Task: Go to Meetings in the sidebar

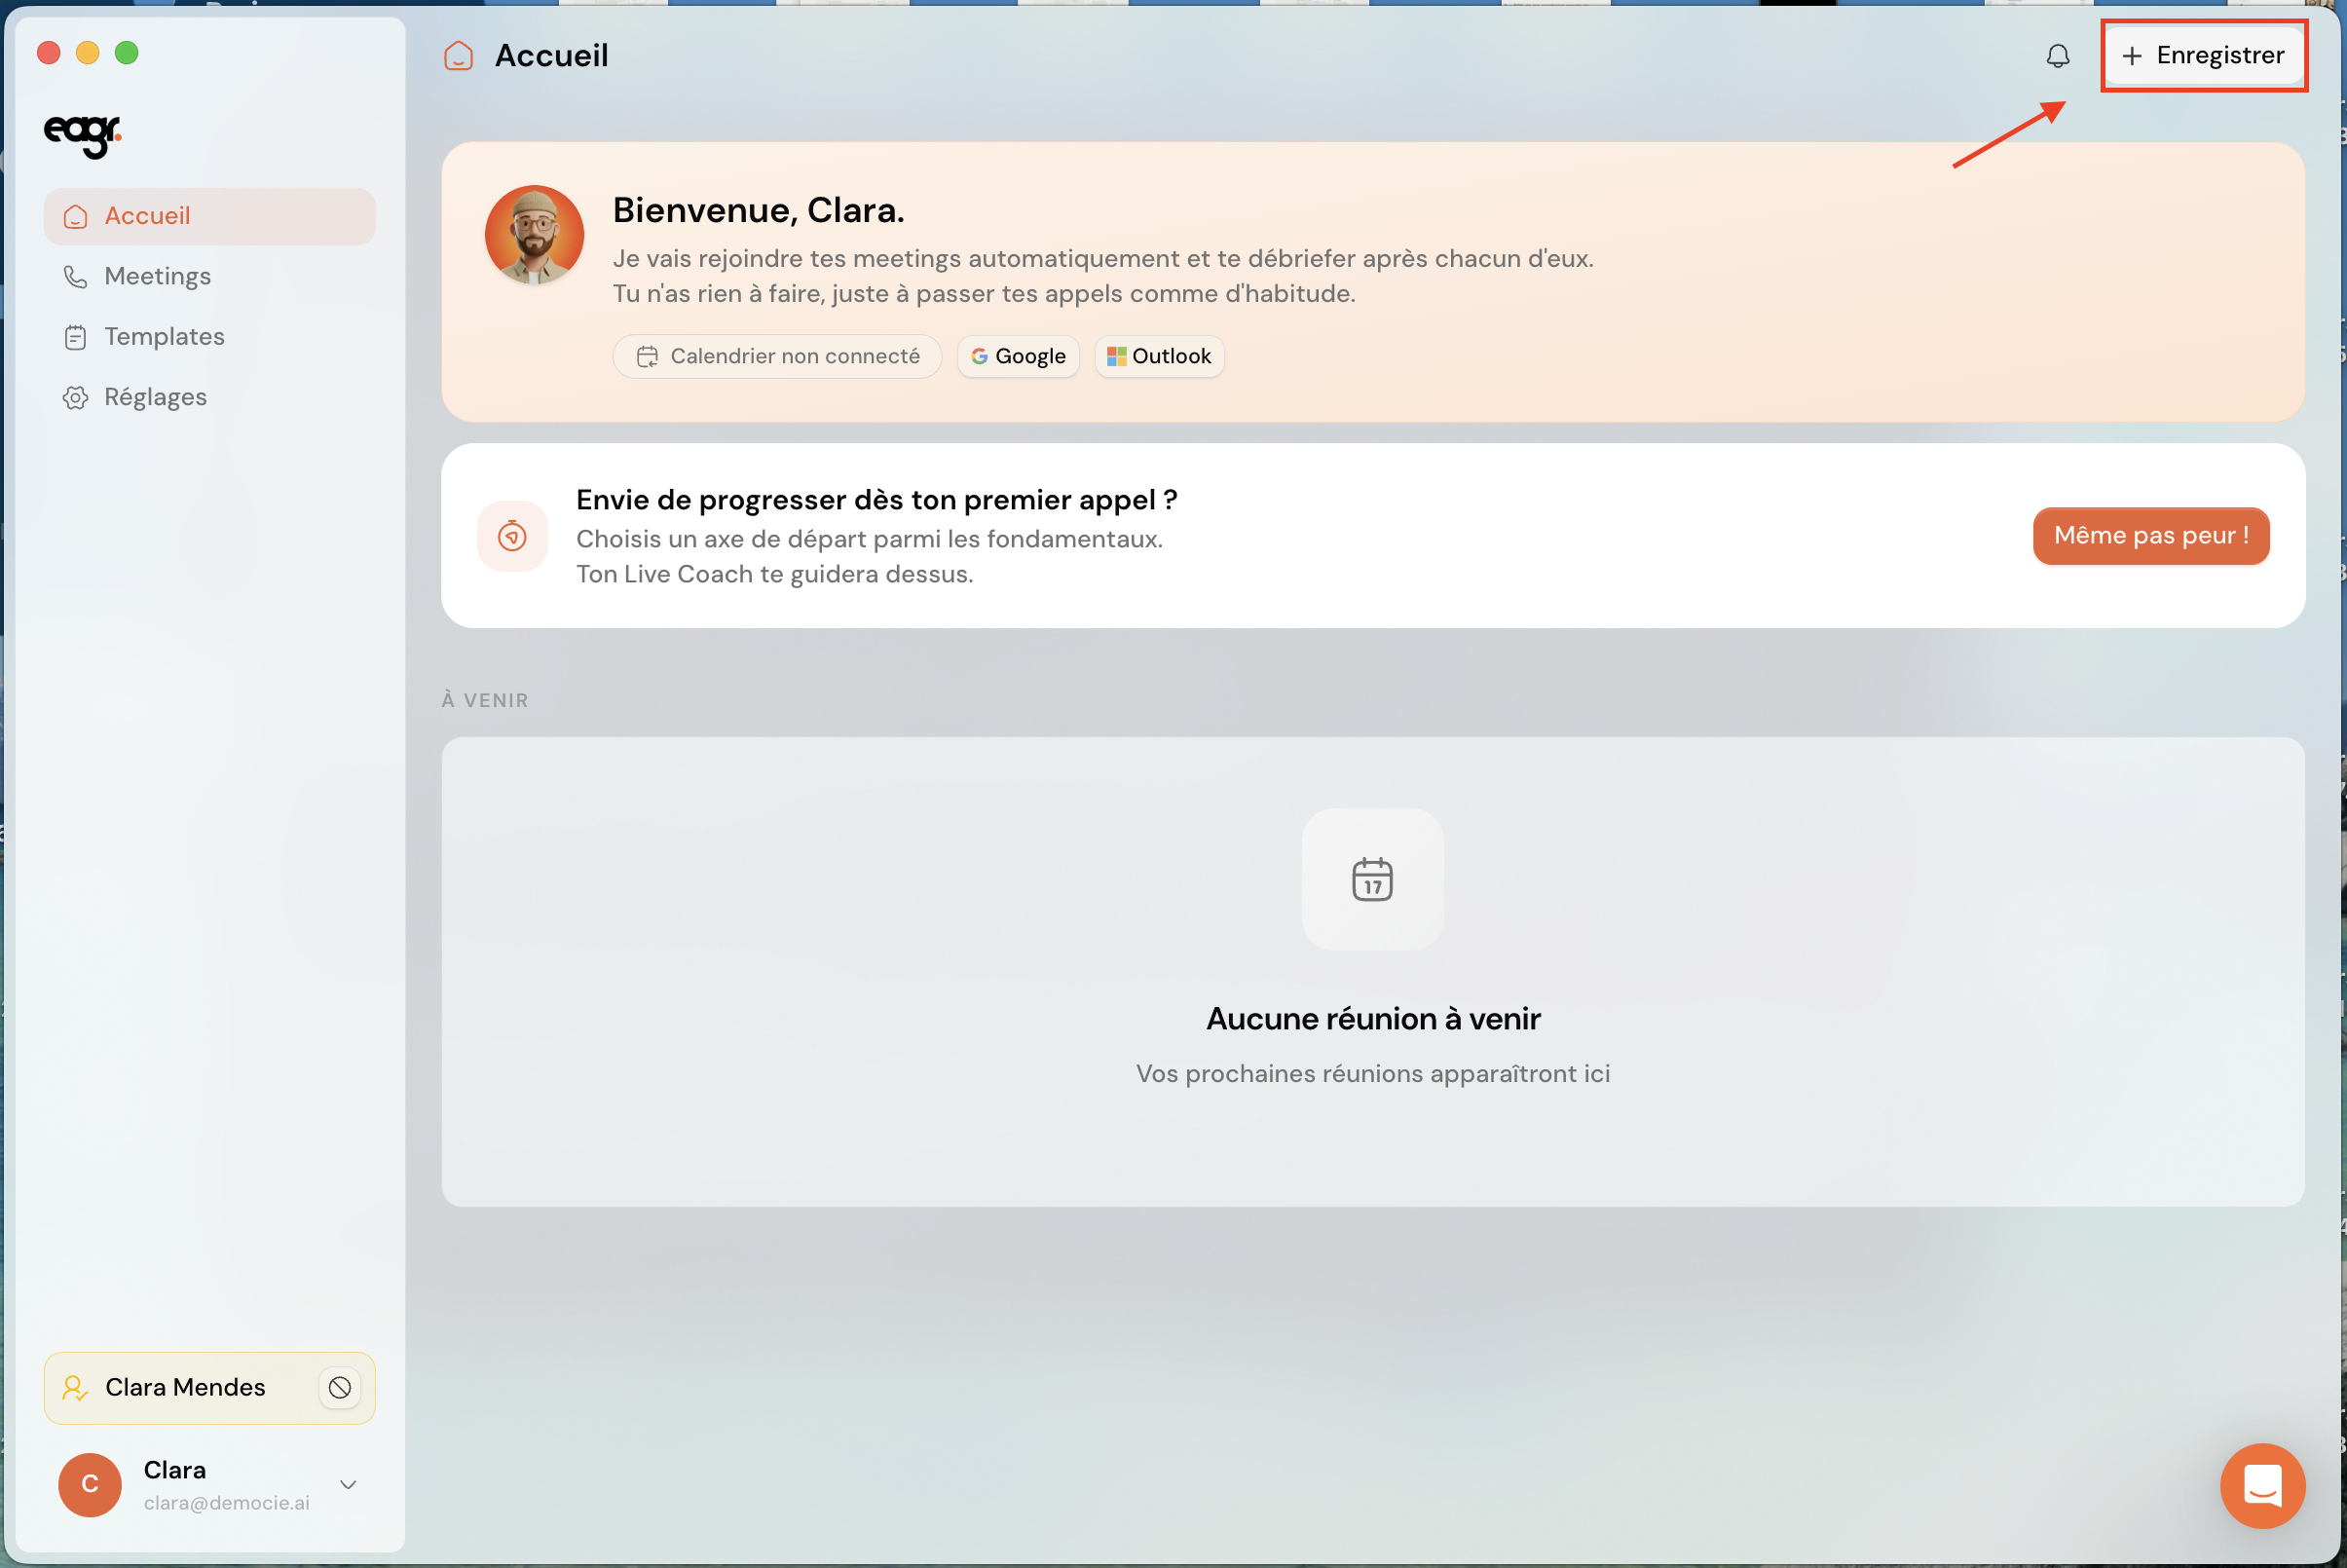Action: point(209,276)
